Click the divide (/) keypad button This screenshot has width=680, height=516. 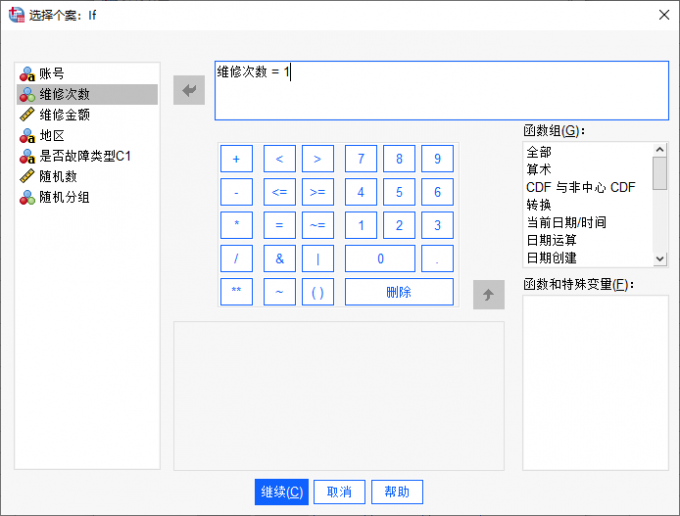[x=236, y=258]
